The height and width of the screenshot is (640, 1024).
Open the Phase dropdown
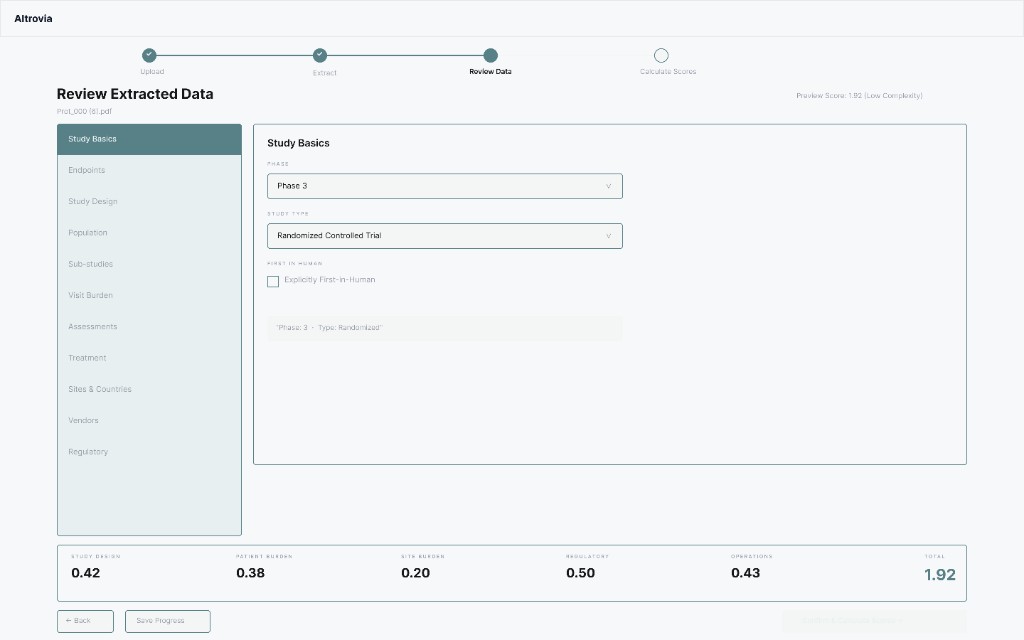tap(444, 185)
